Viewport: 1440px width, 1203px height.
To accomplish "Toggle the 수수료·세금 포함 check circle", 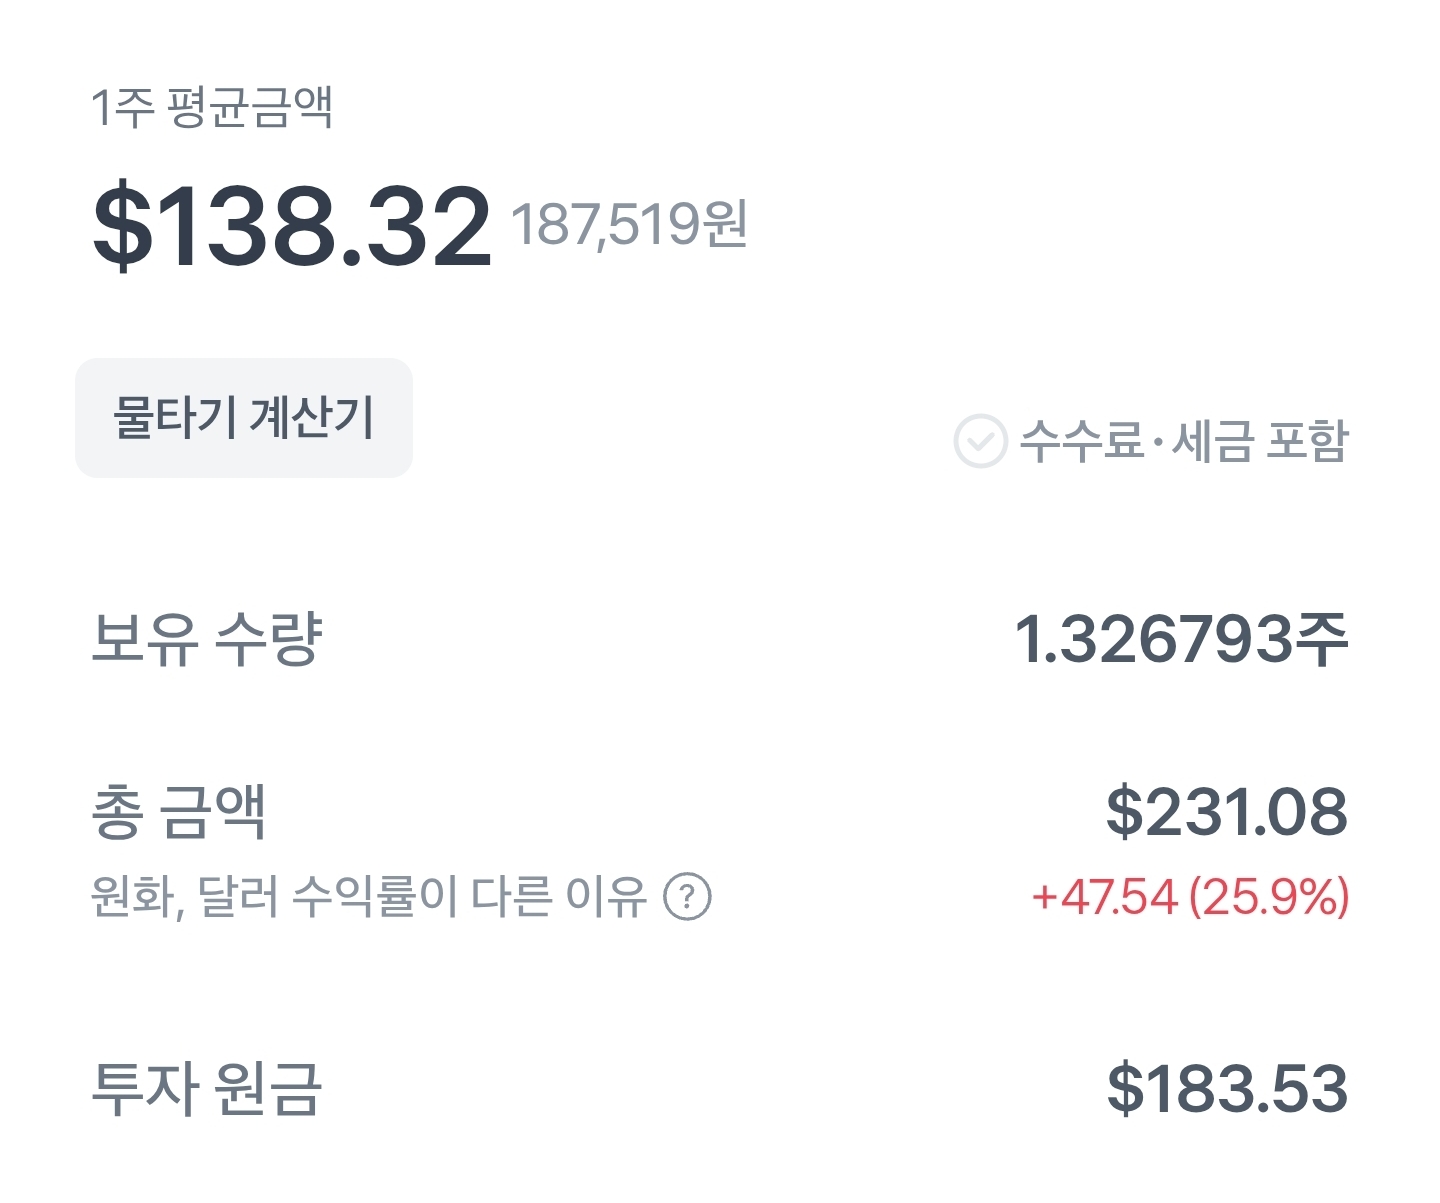I will click(x=980, y=441).
